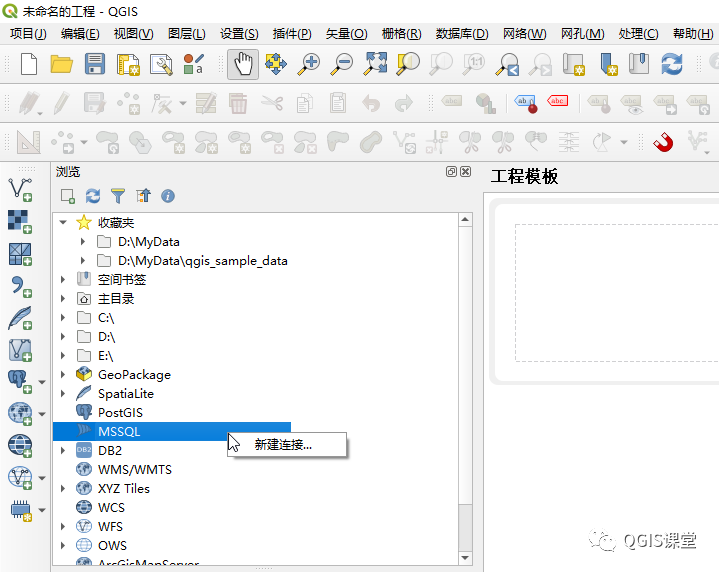Screen dimensions: 719x572
Task: Open the 数据库(D) menu
Action: [462, 33]
